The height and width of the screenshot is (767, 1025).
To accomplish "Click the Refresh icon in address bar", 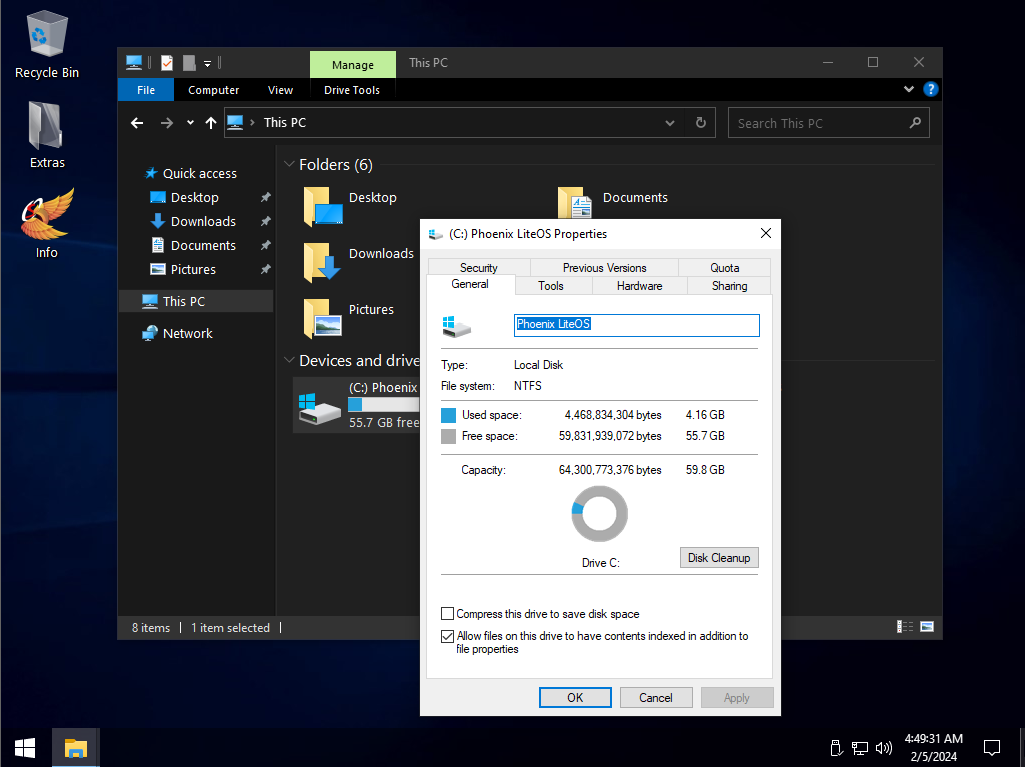I will click(x=701, y=123).
